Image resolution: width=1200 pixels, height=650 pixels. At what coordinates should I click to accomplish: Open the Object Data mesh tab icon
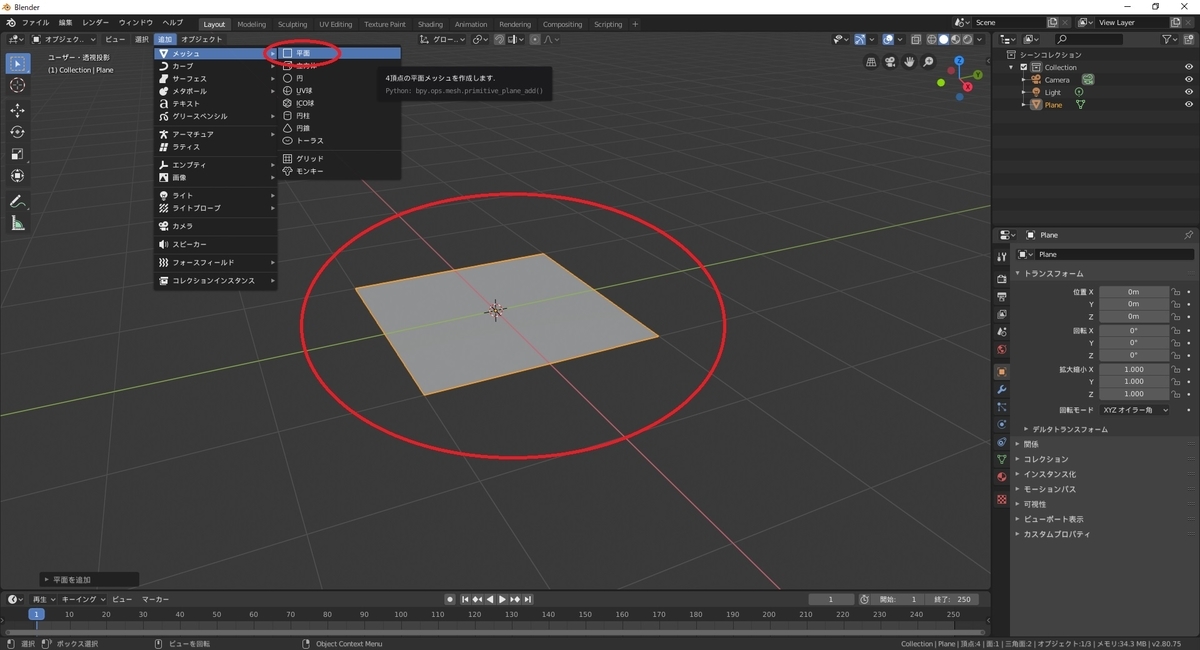click(1002, 459)
